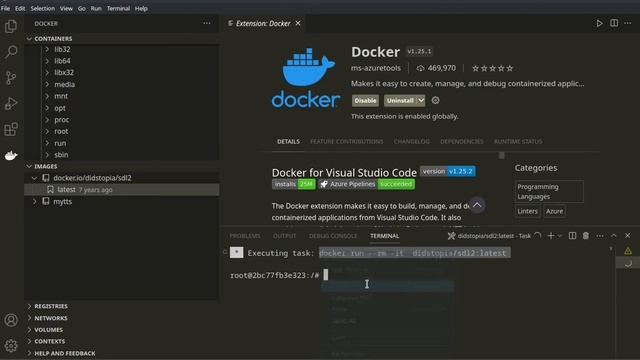Open Source Control view
Image resolution: width=640 pixels, height=360 pixels.
pos(11,78)
